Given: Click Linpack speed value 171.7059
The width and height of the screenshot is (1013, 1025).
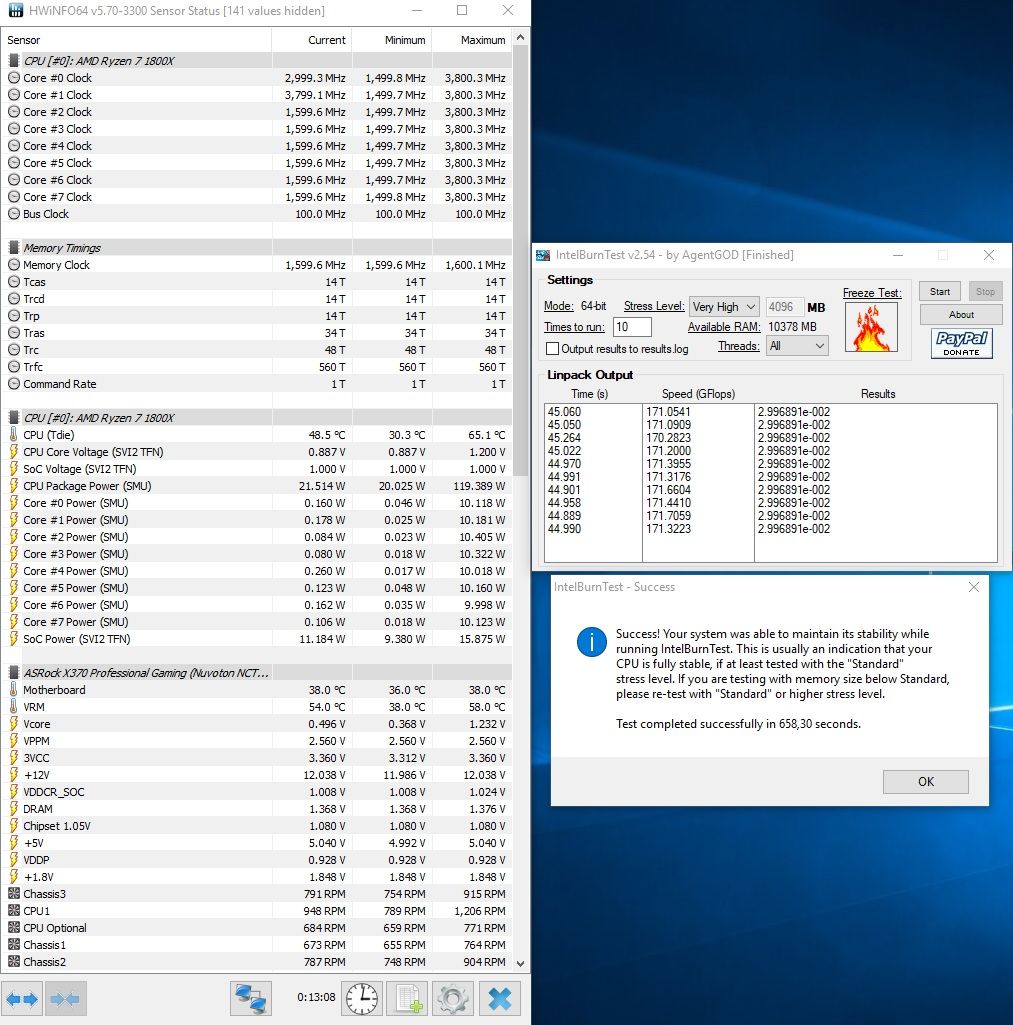Looking at the screenshot, I should click(x=668, y=516).
